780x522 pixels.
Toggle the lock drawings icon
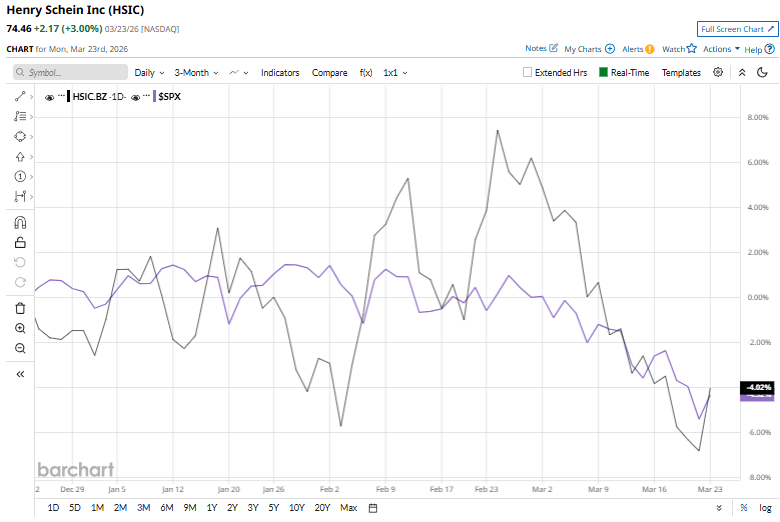click(20, 242)
